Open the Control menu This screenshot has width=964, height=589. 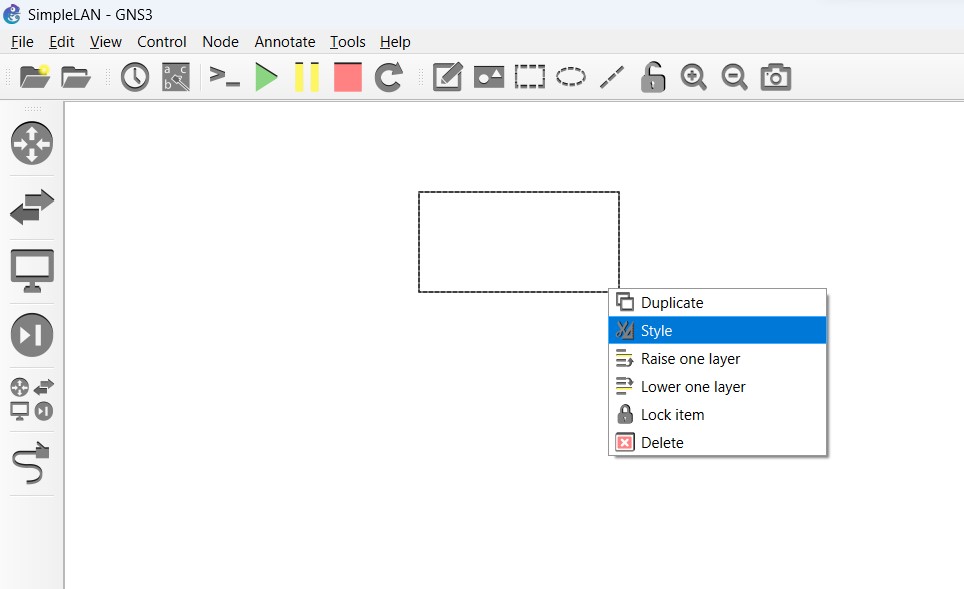tap(162, 42)
